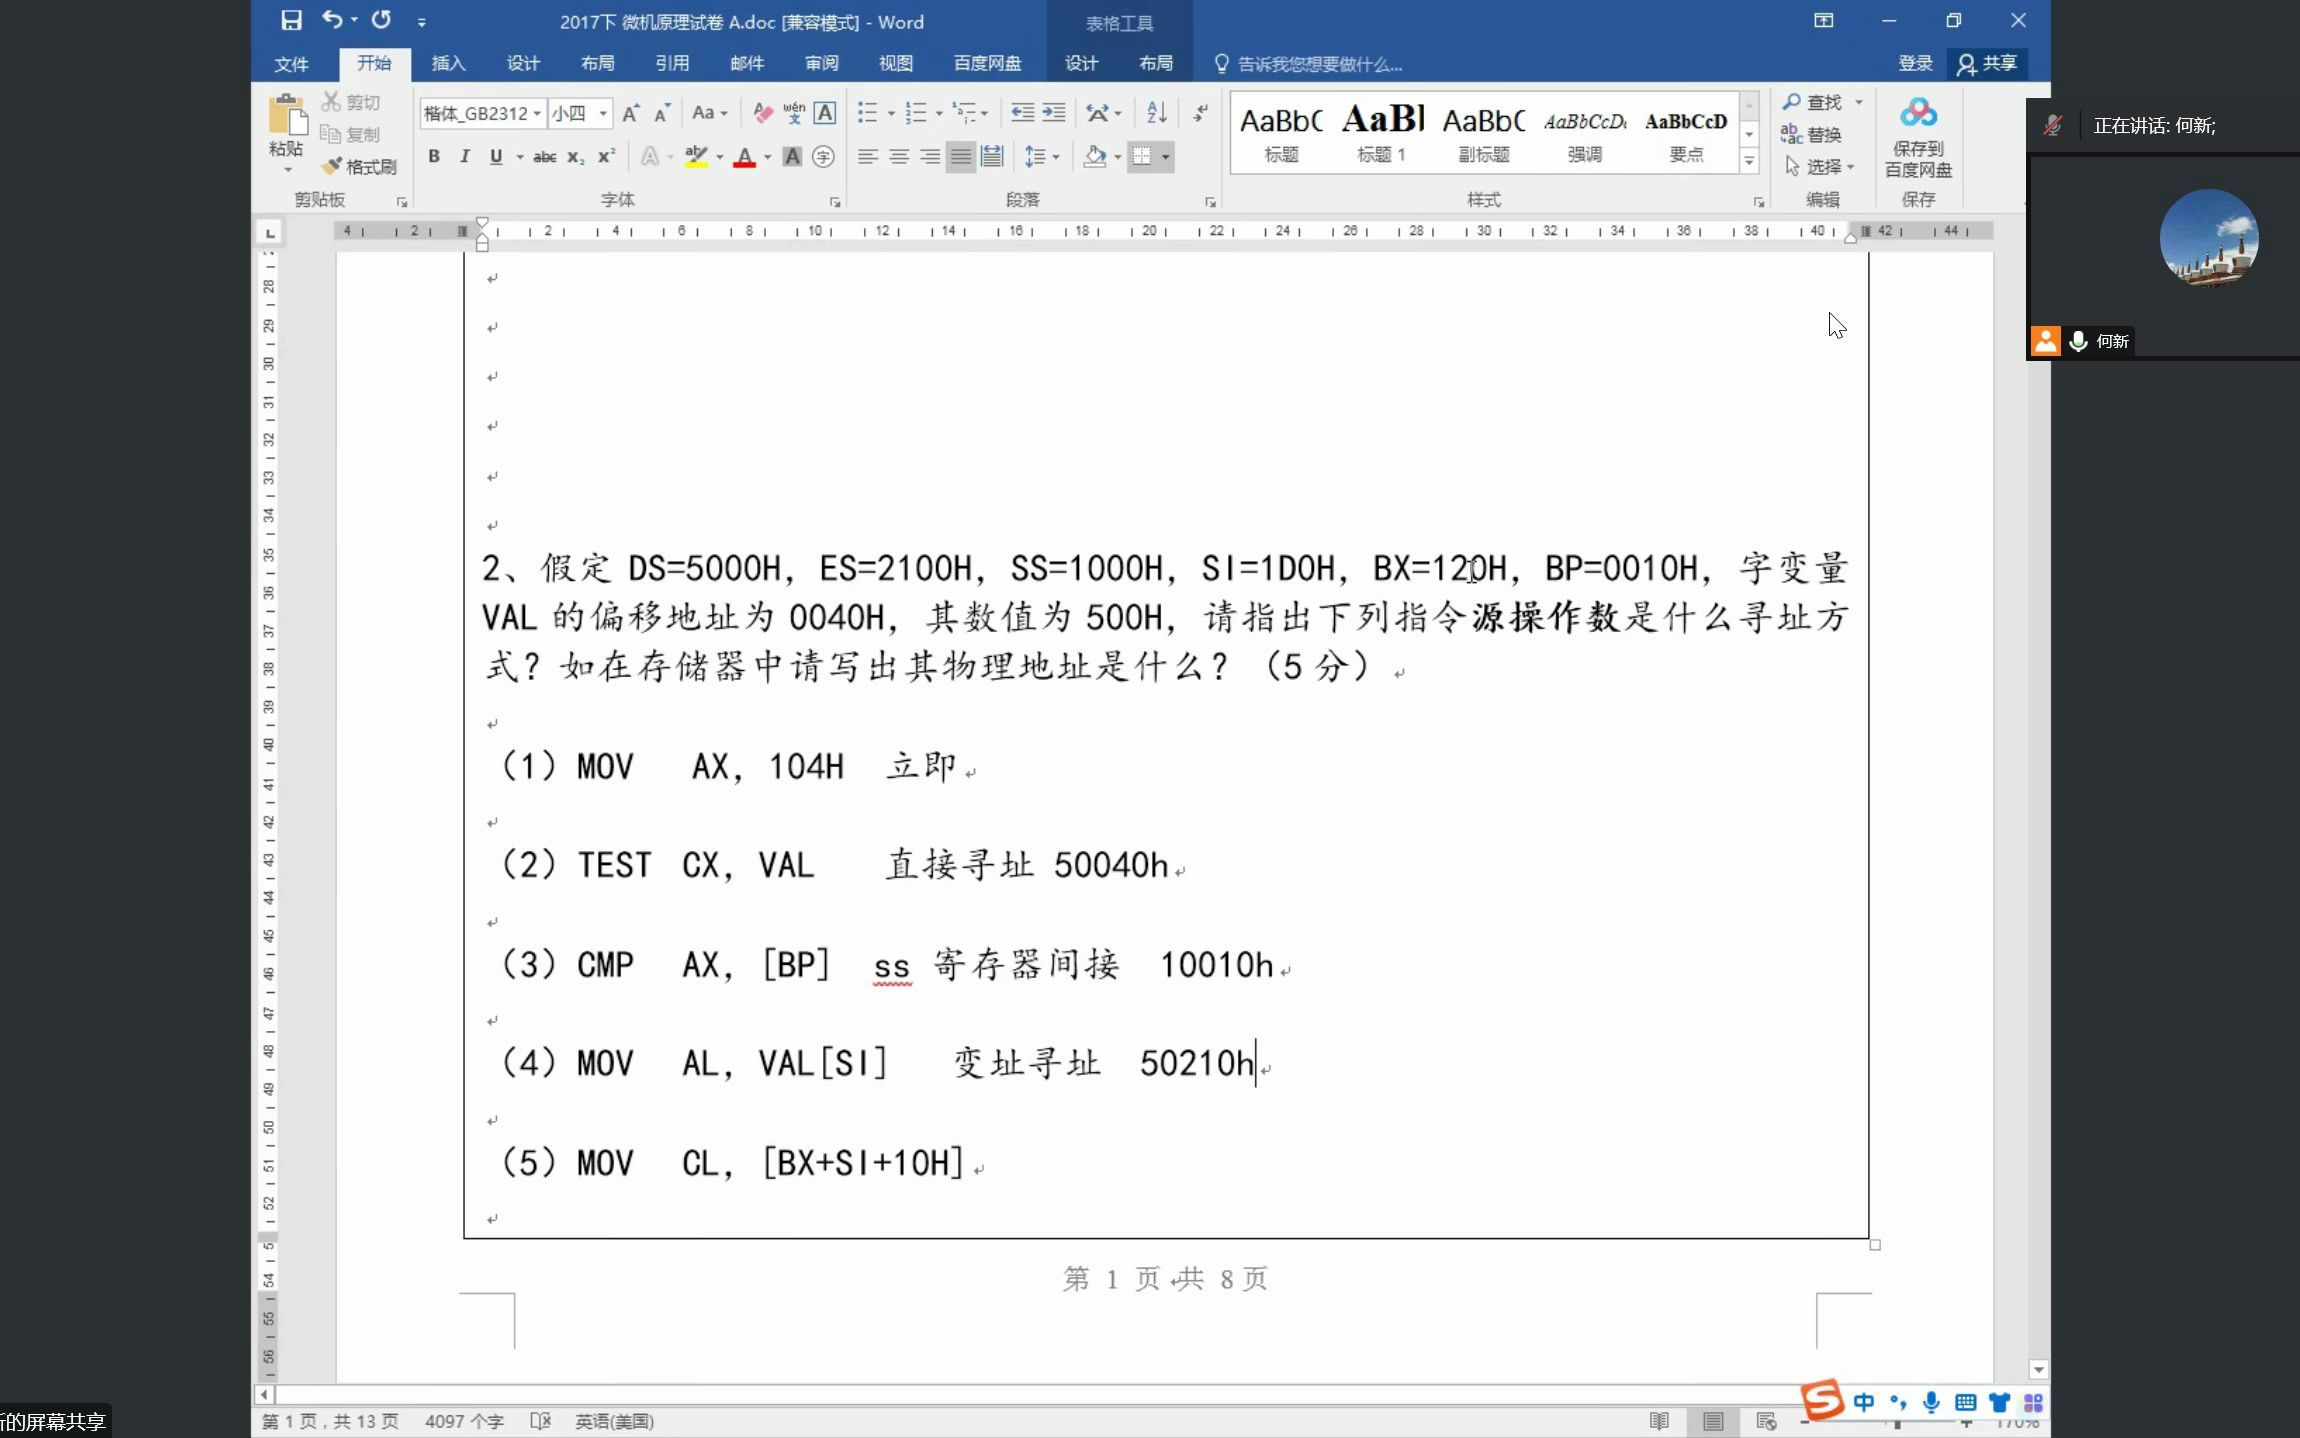2300x1438 pixels.
Task: Switch to the View (视图) tab
Action: (x=896, y=63)
